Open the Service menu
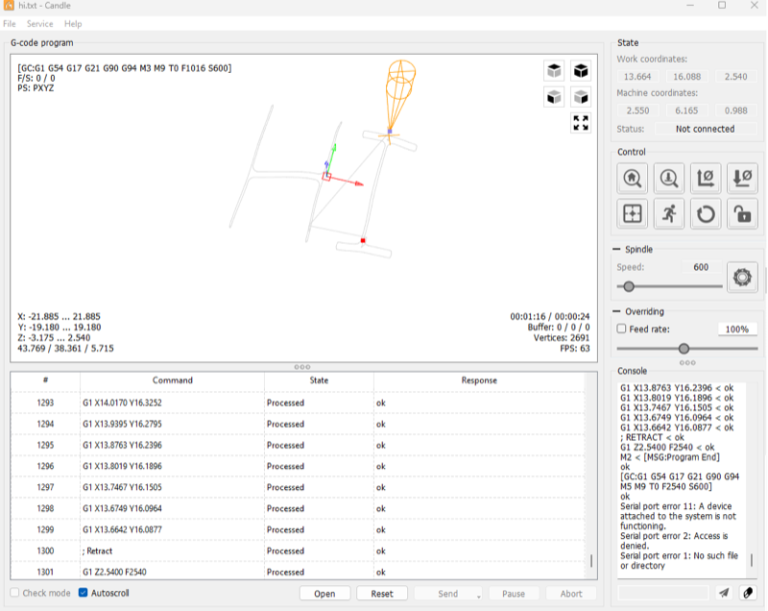768x611 pixels. pos(40,23)
